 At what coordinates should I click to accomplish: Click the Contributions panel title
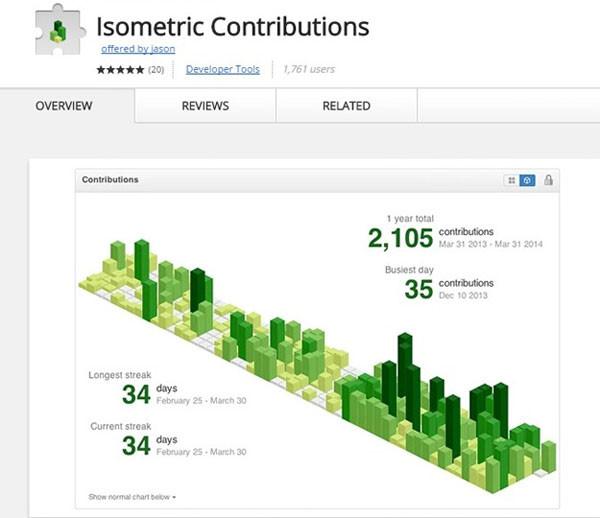(110, 180)
